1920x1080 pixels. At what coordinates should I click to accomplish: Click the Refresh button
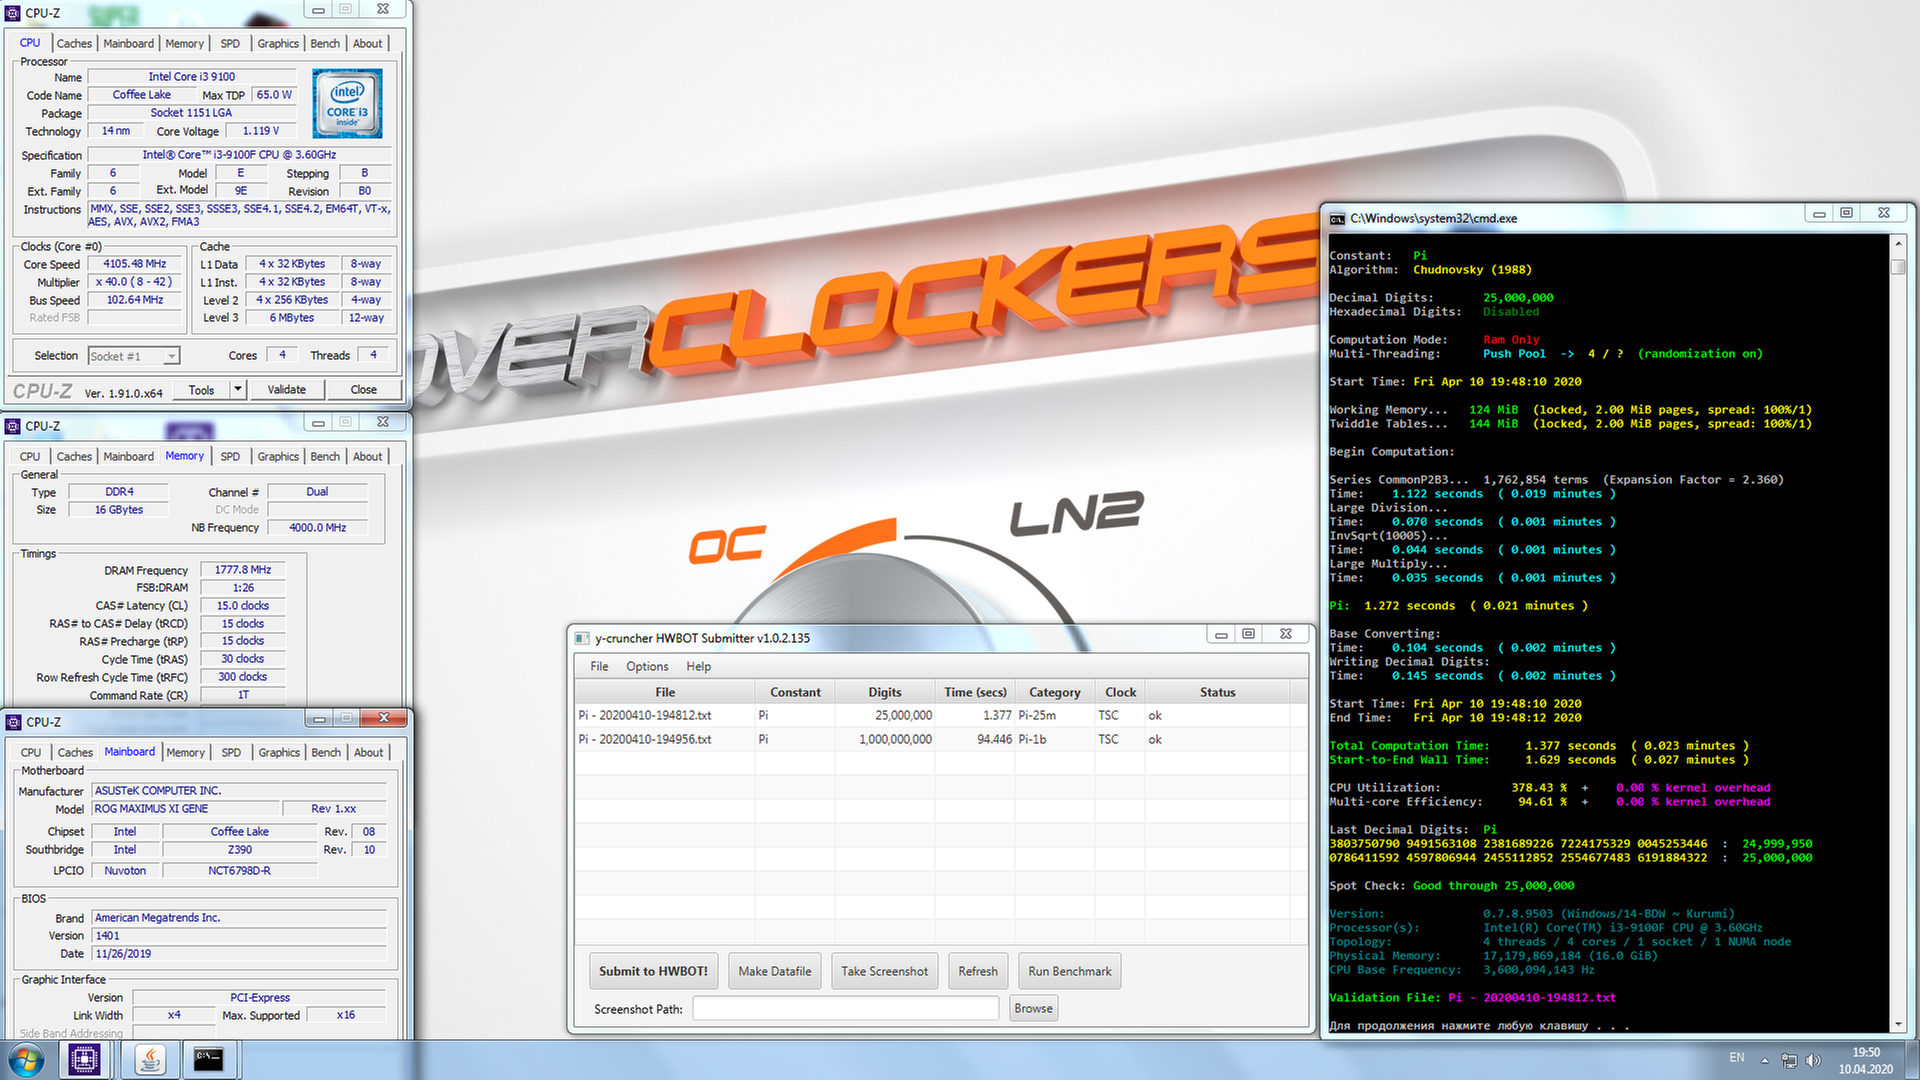pos(978,971)
